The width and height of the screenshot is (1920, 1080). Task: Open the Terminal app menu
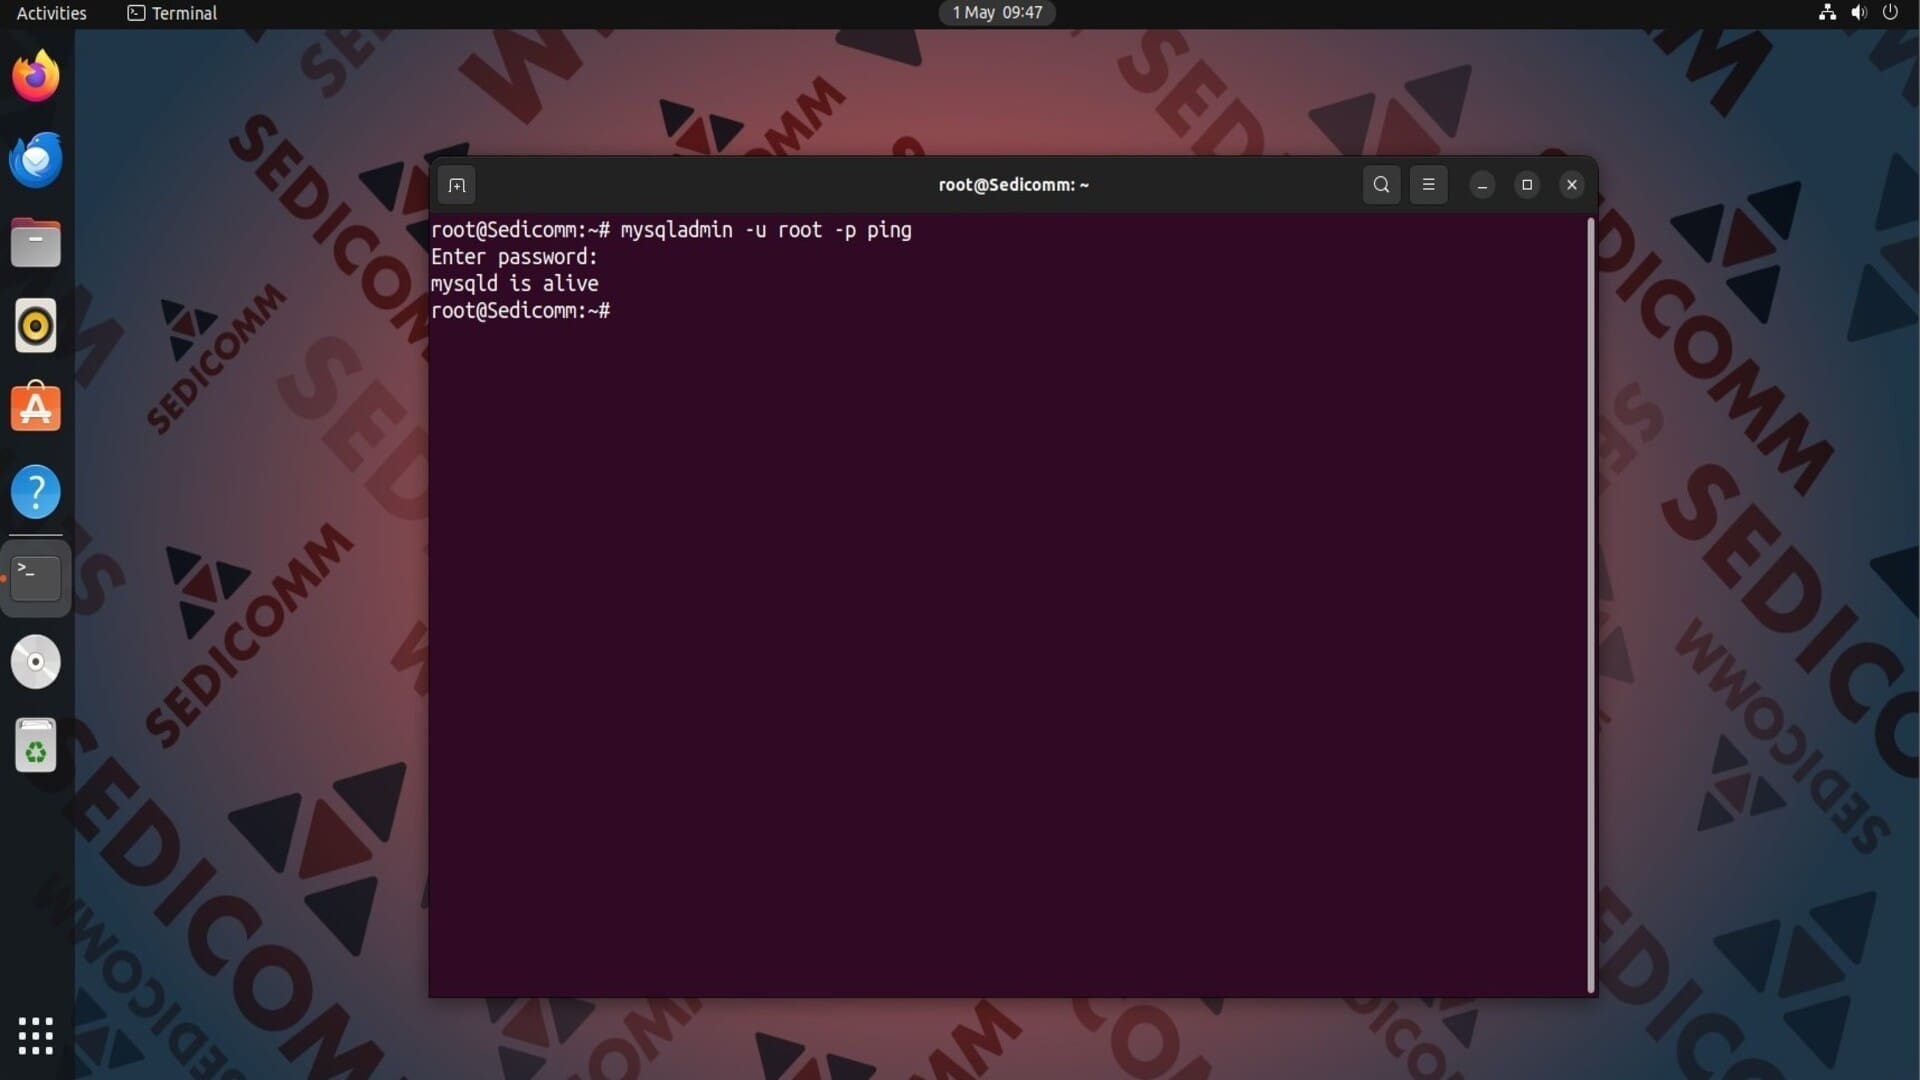[172, 13]
